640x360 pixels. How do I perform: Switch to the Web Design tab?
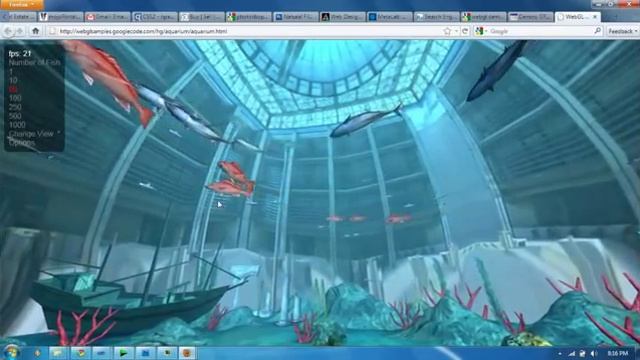click(x=342, y=17)
